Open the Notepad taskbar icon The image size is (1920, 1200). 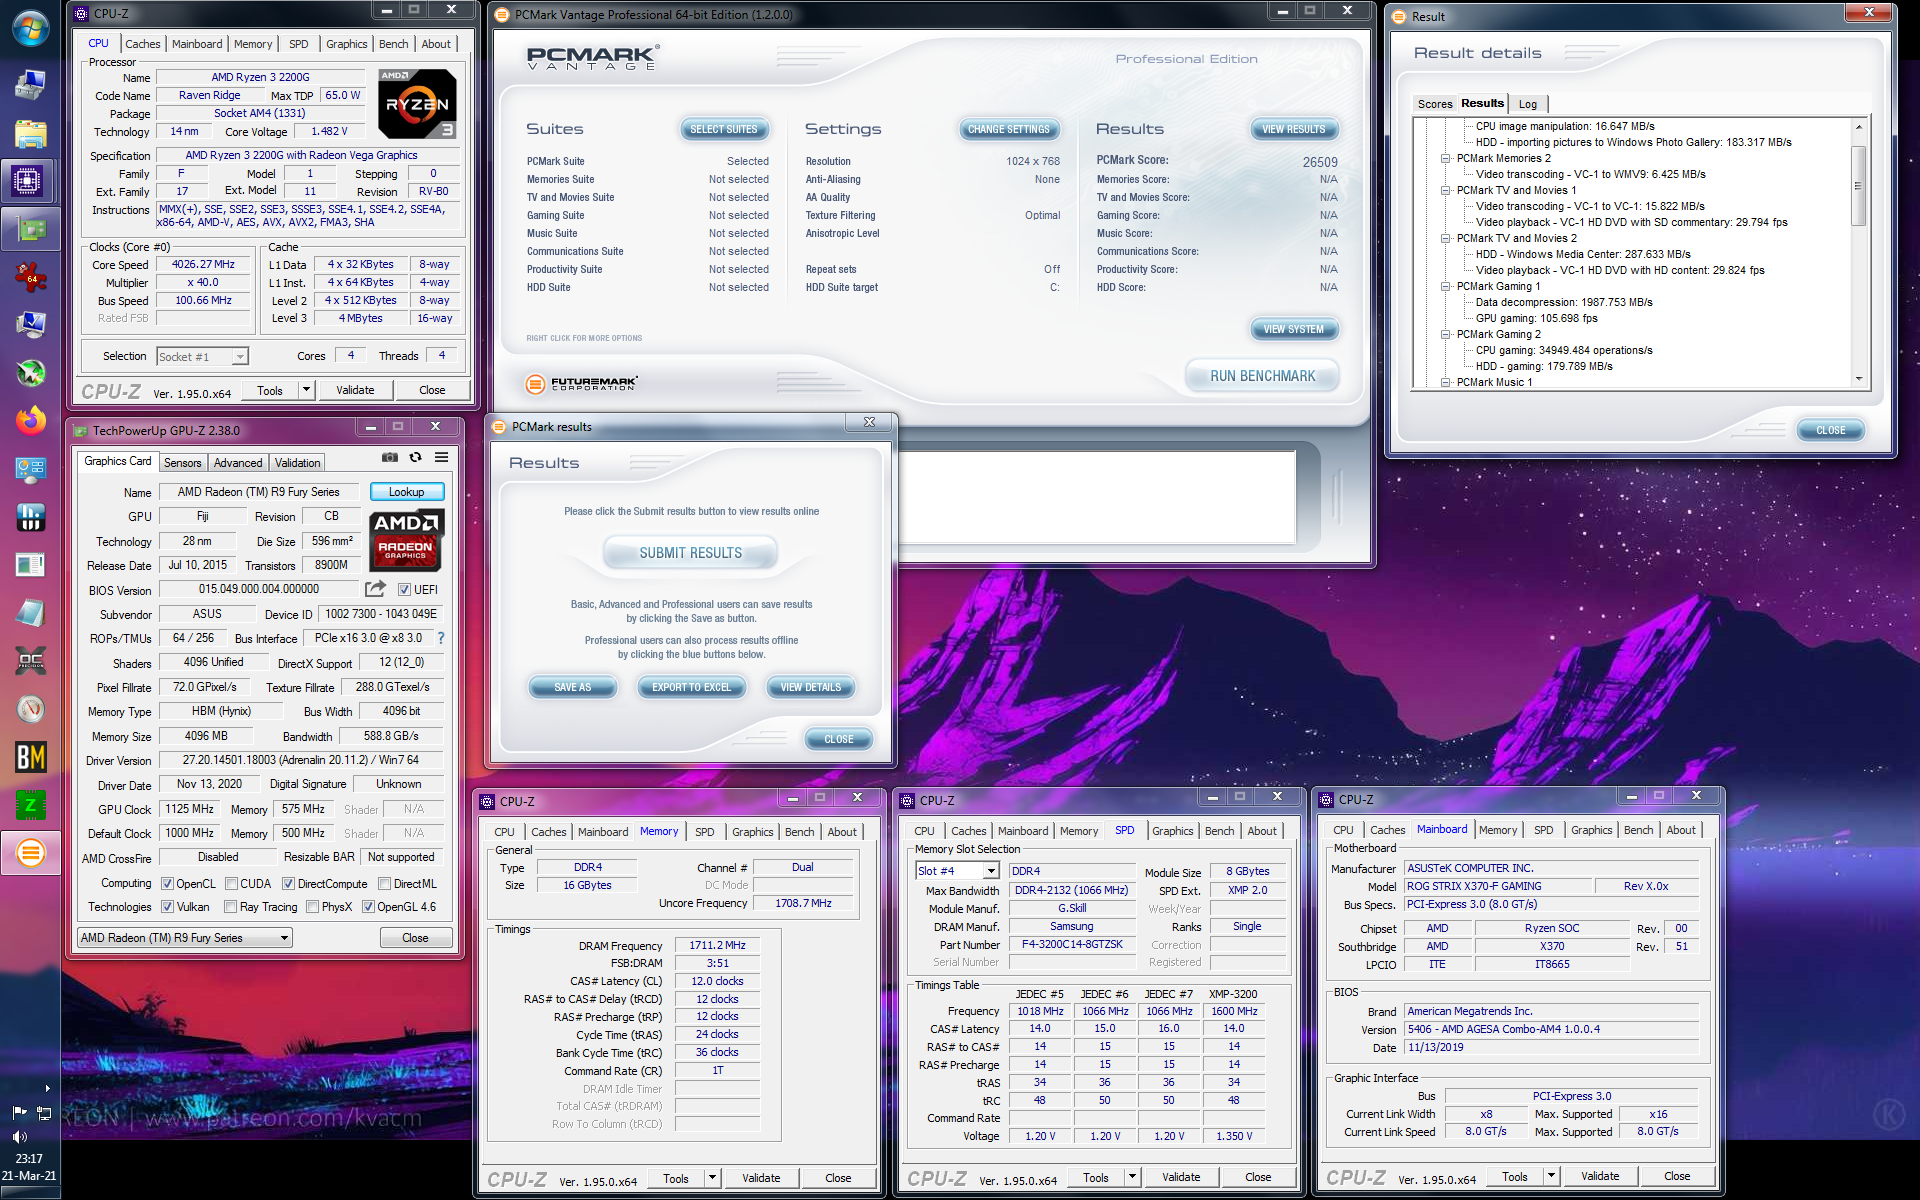click(30, 613)
